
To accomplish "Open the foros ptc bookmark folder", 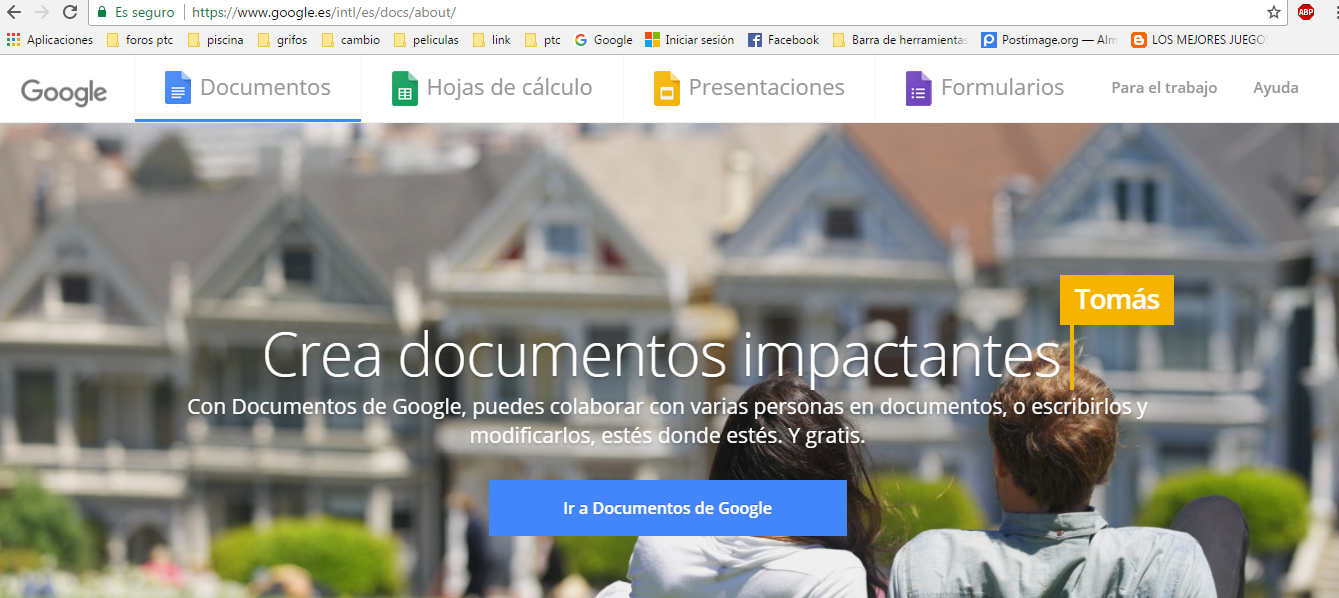I will coord(140,40).
